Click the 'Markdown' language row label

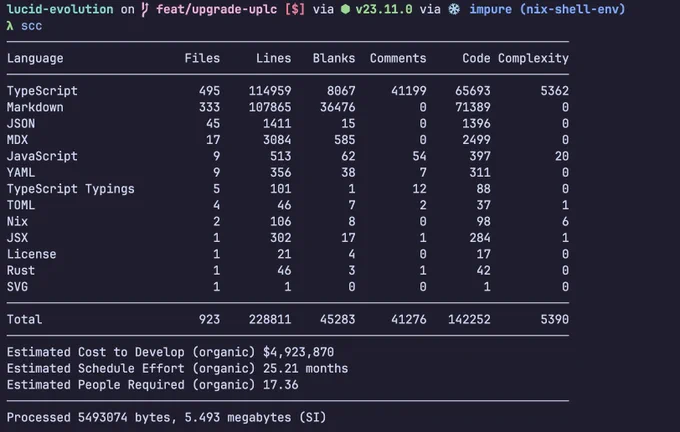coord(35,107)
